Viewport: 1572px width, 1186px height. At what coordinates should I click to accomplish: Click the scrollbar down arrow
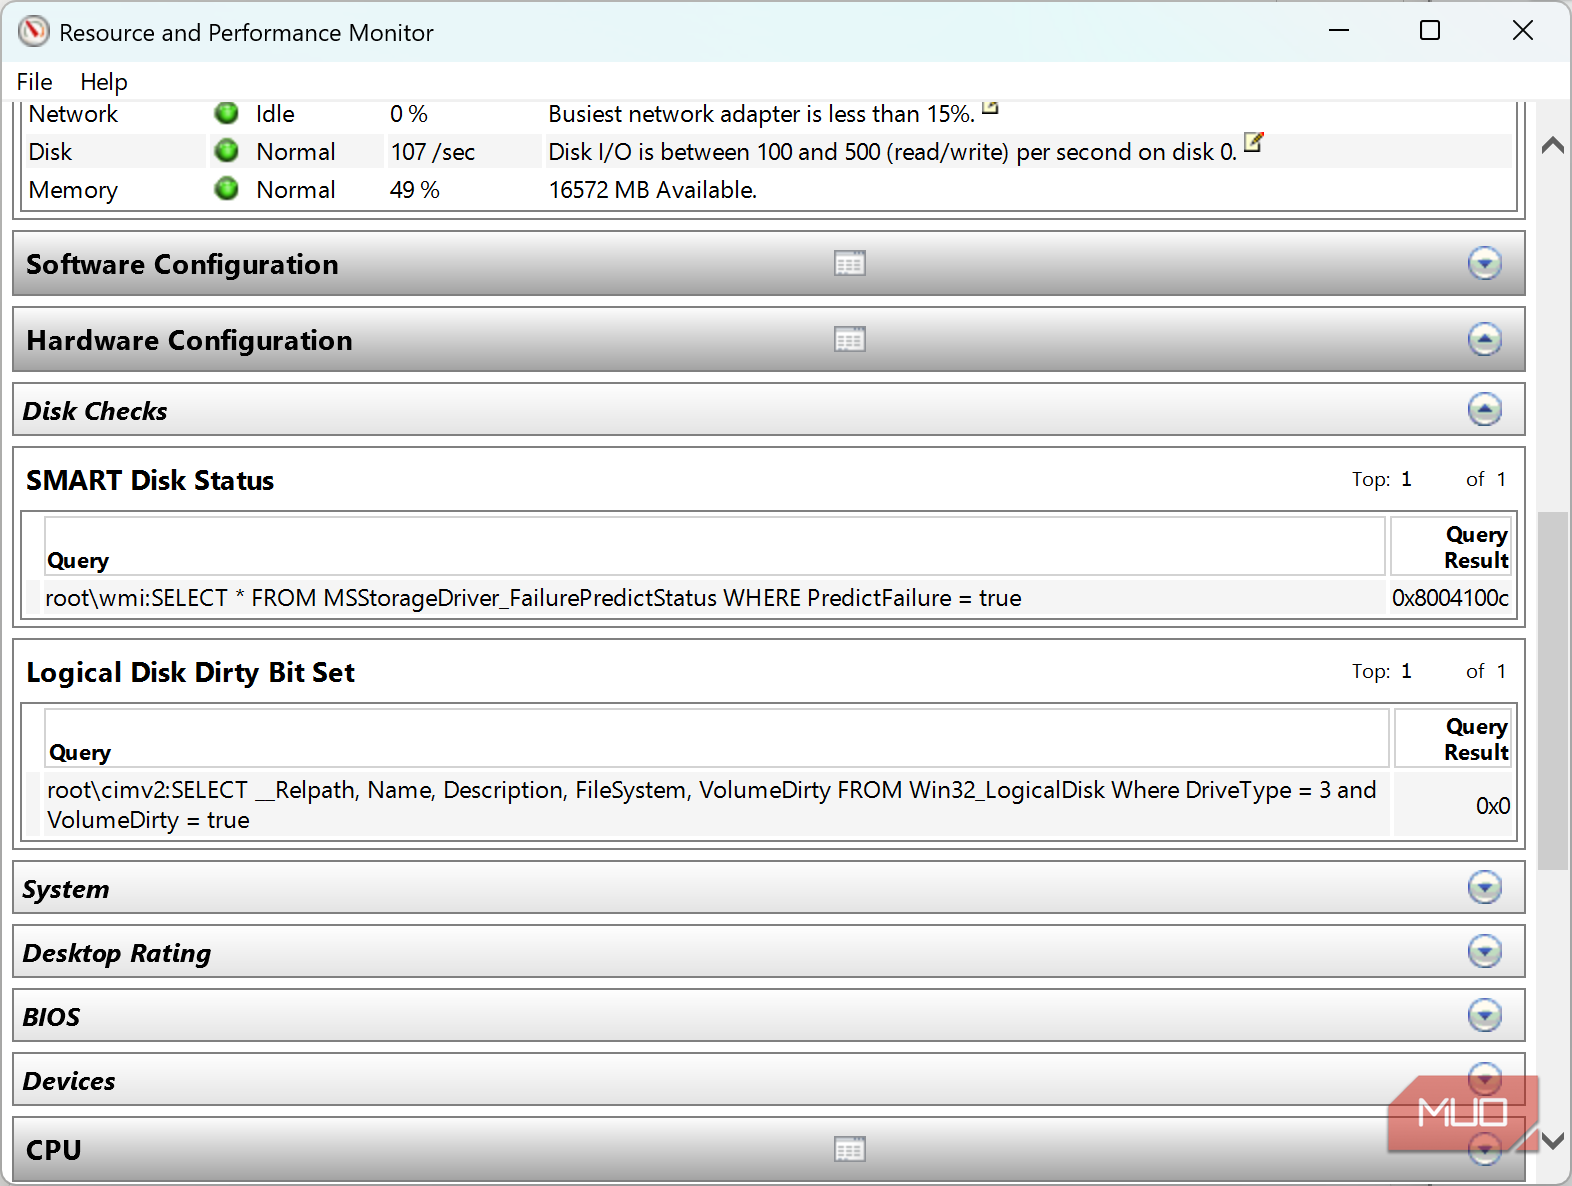coord(1553,1140)
